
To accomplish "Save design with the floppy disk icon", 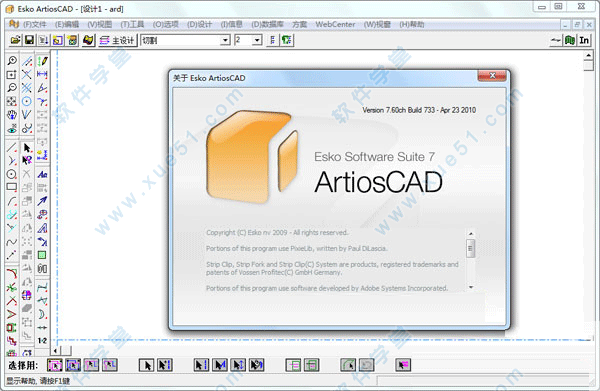I will [x=29, y=40].
